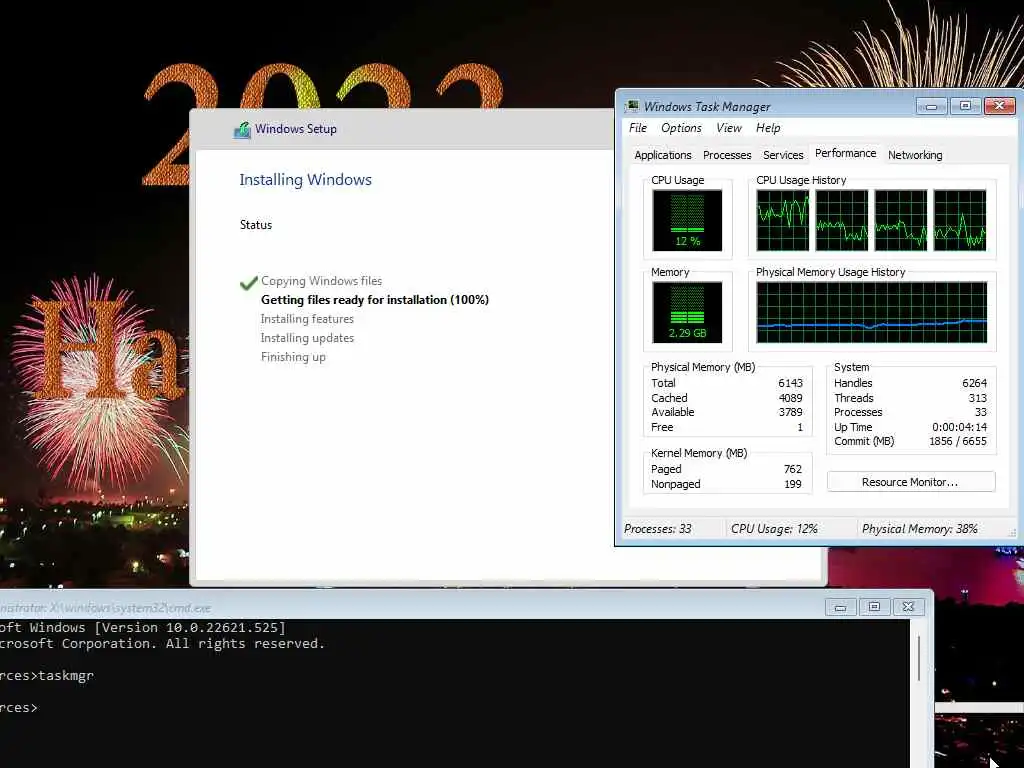The image size is (1024, 768).
Task: Click the Commit (MB) value 1856 / 6655
Action: (958, 441)
